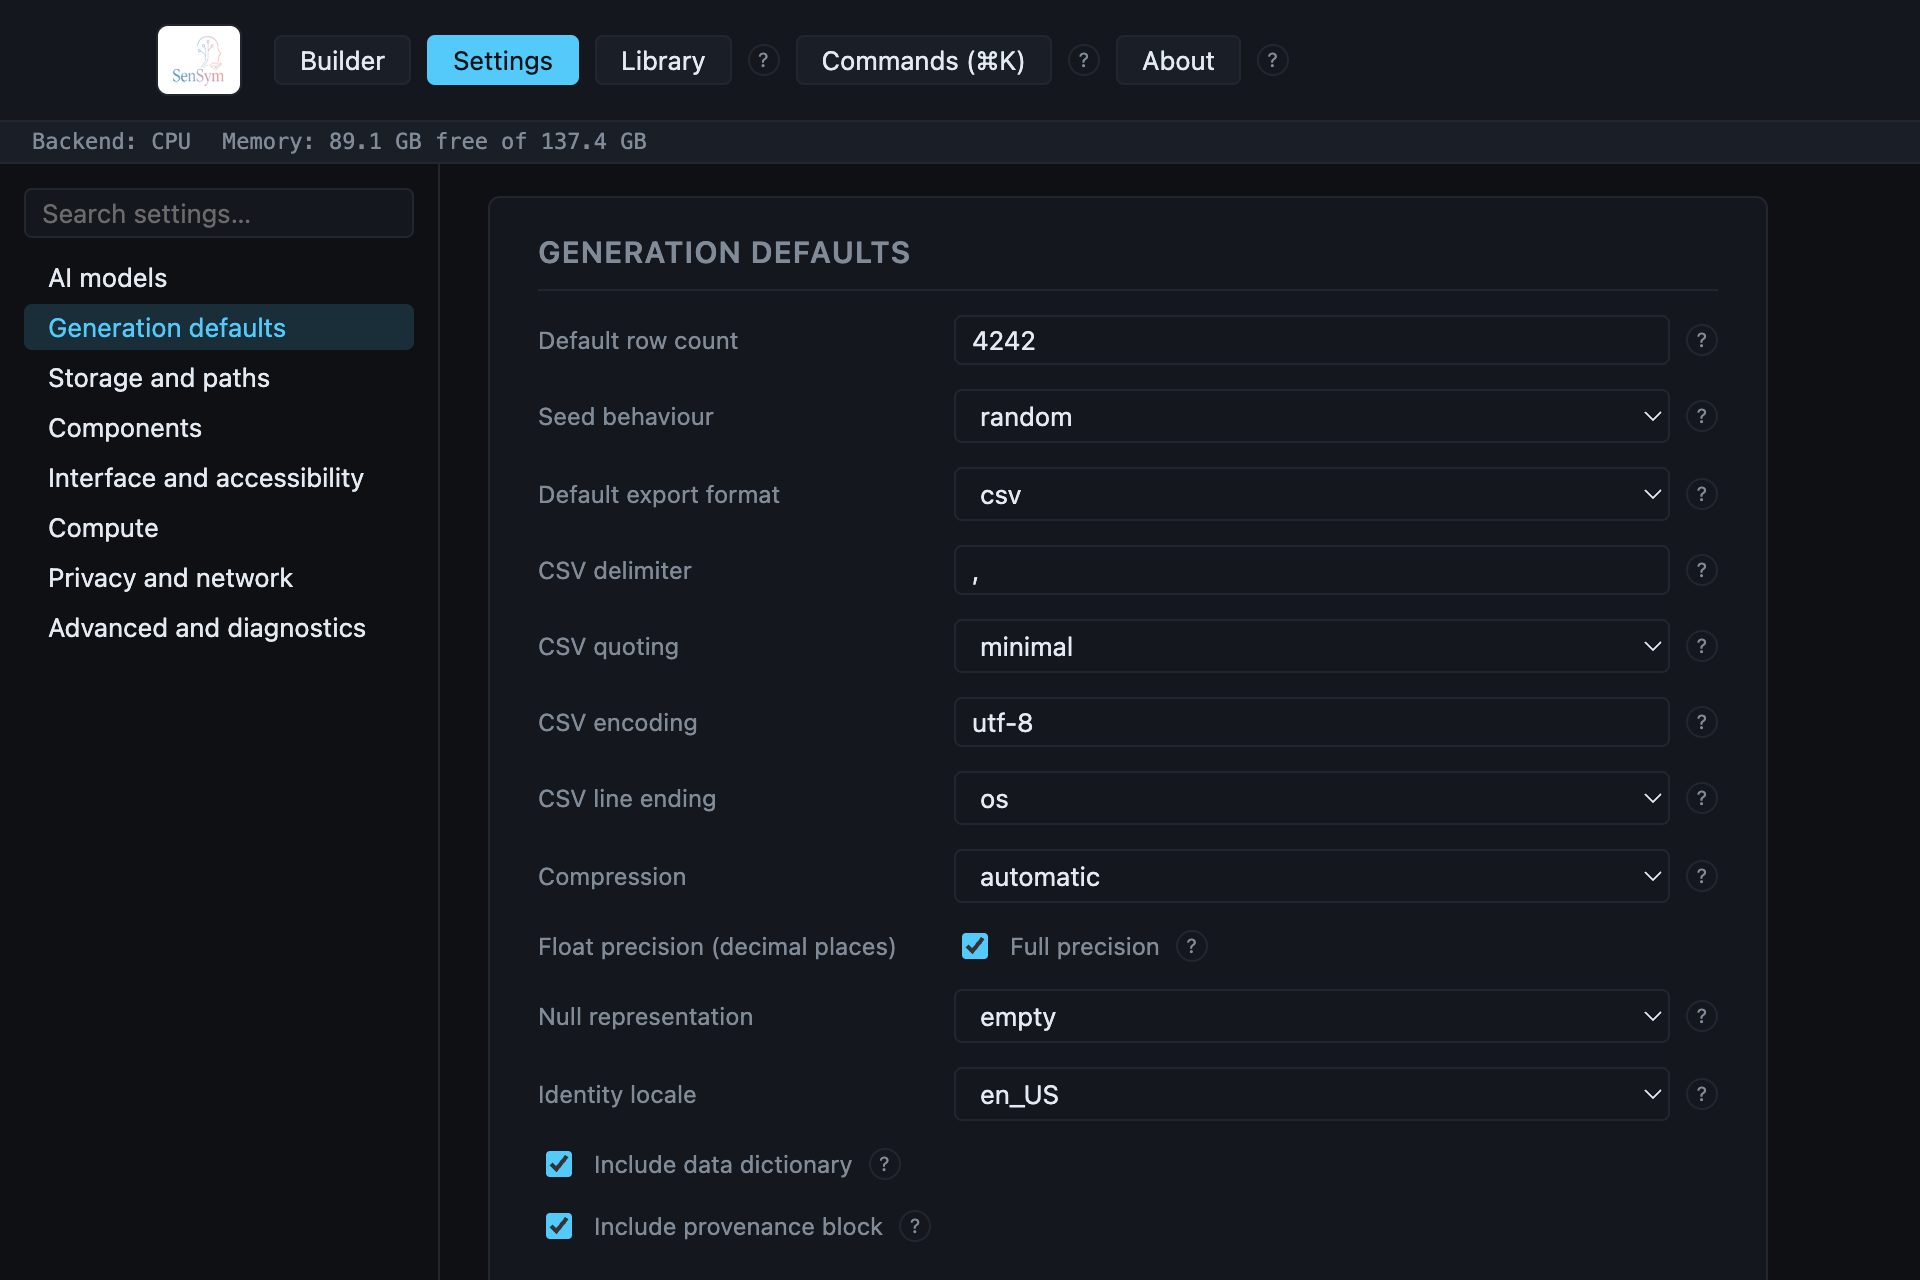Show help for Compression
This screenshot has width=1920, height=1280.
1701,876
